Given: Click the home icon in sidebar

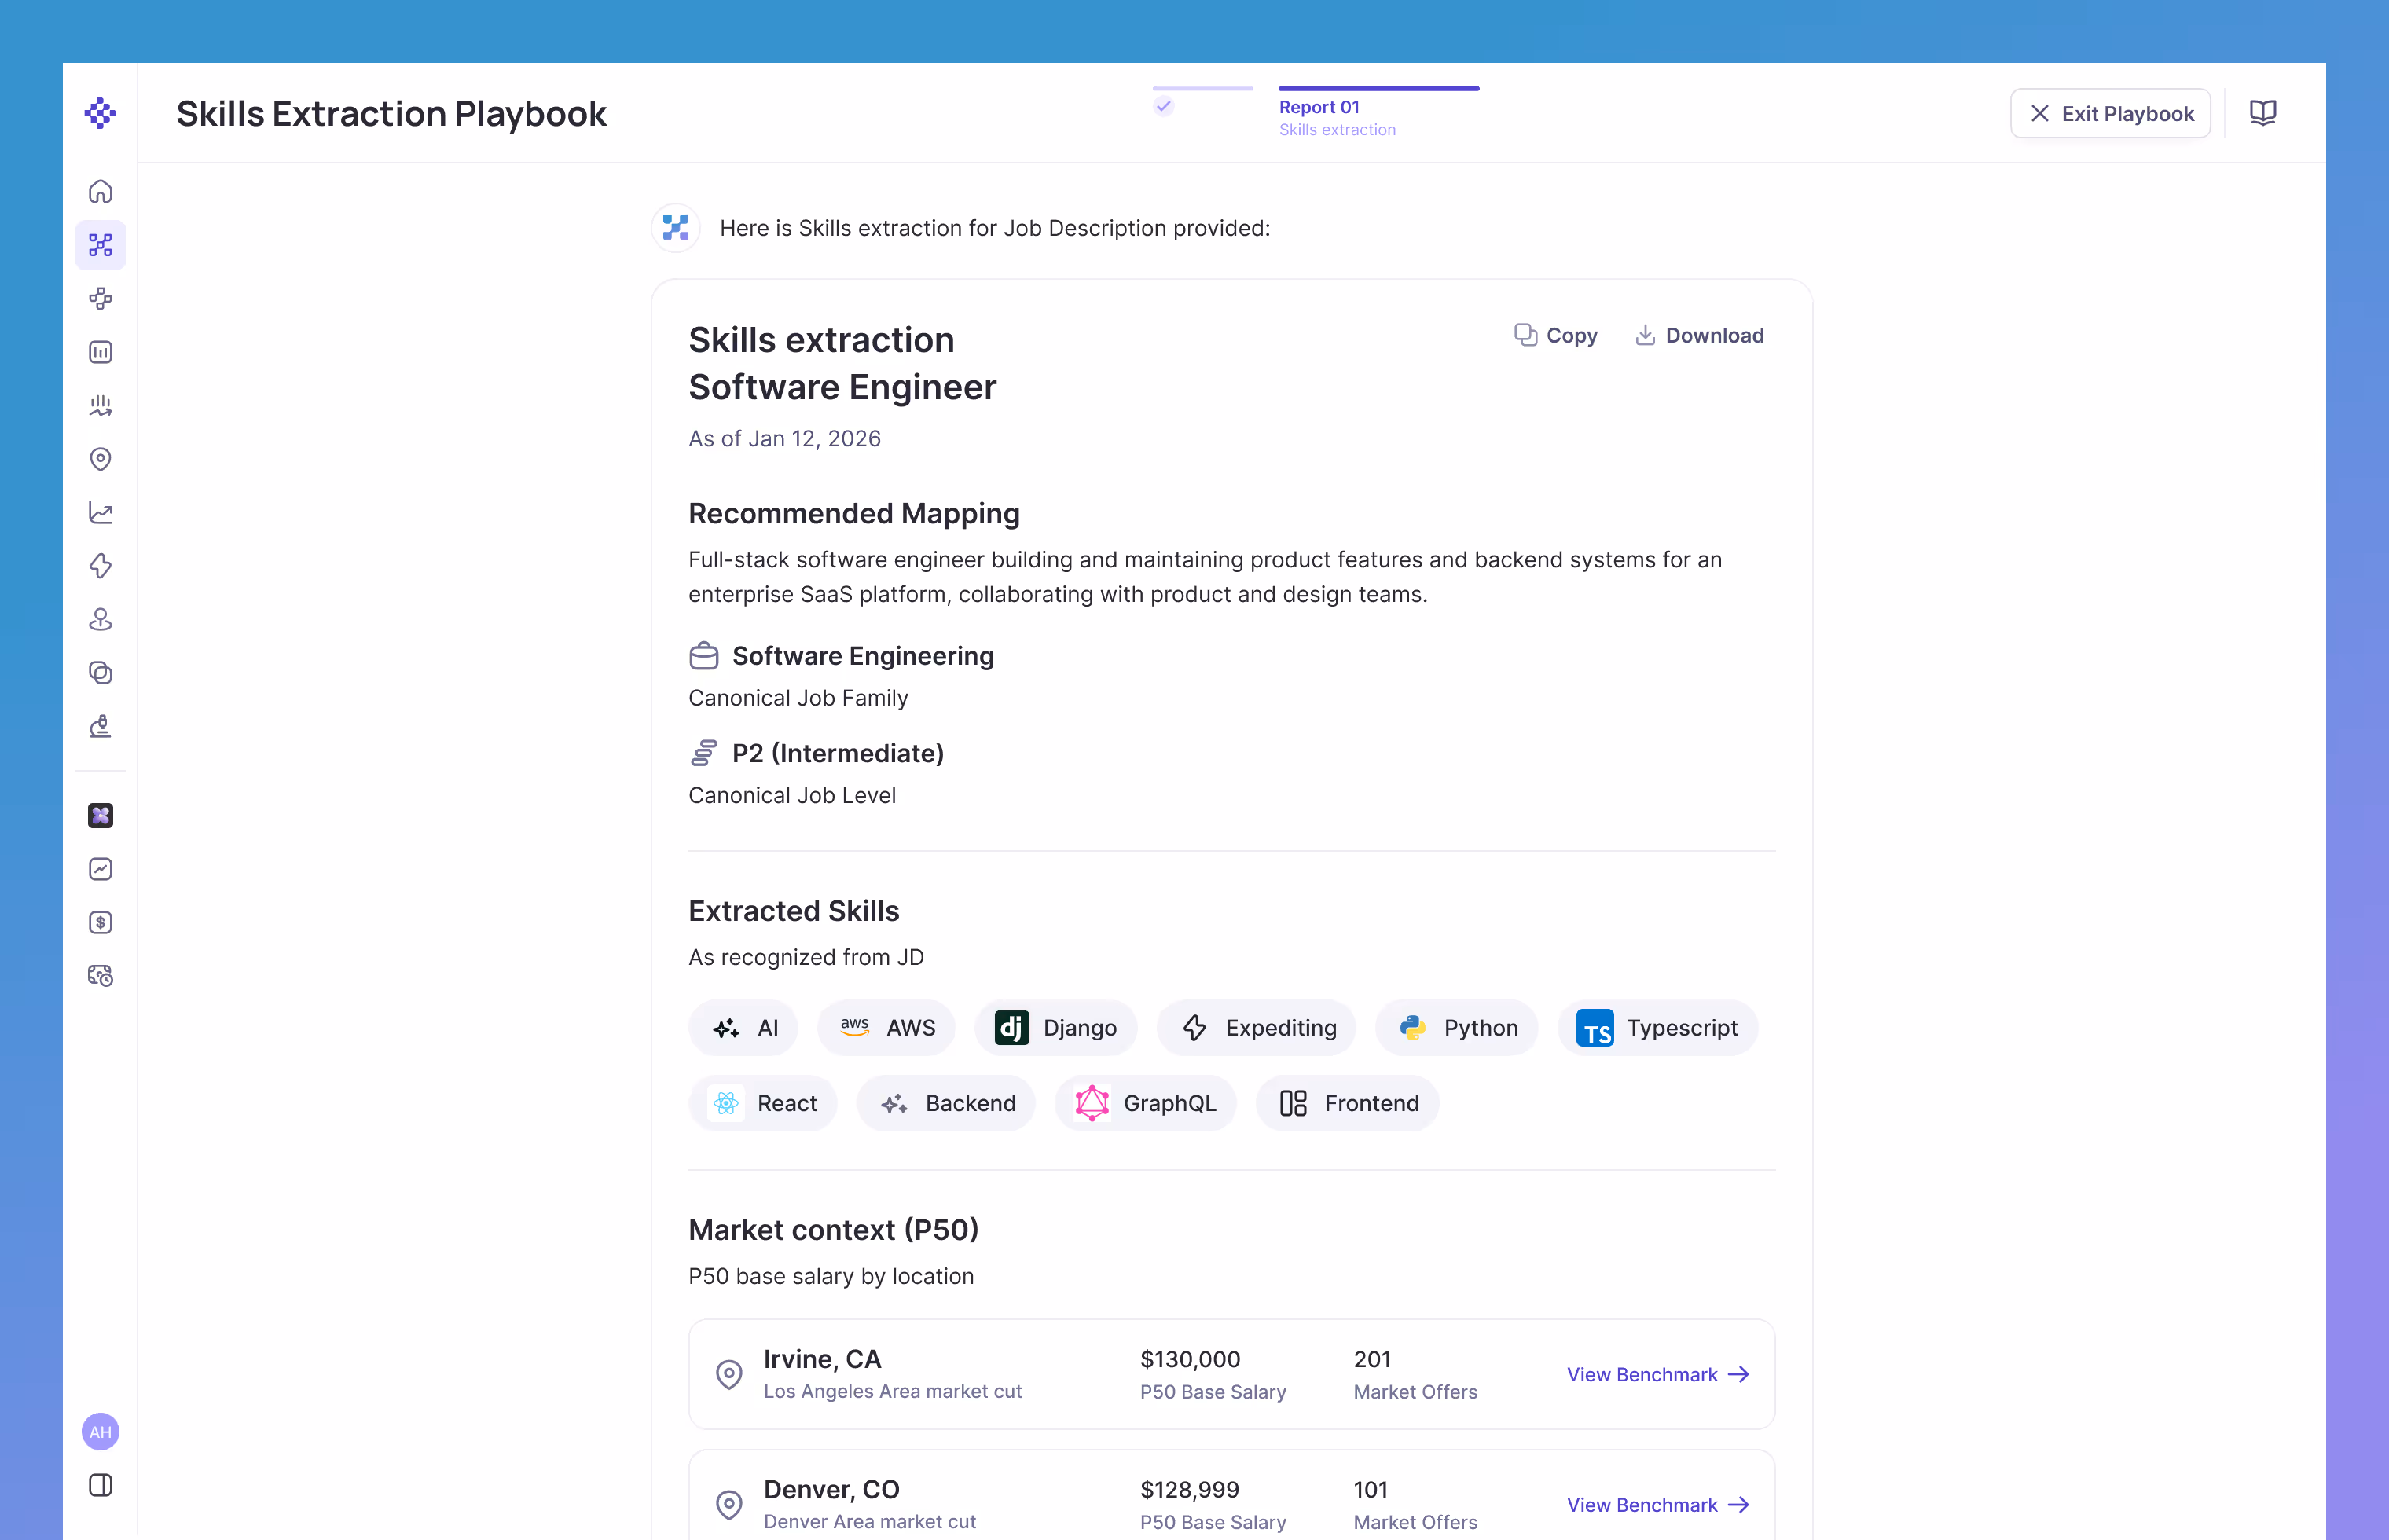Looking at the screenshot, I should (x=100, y=191).
